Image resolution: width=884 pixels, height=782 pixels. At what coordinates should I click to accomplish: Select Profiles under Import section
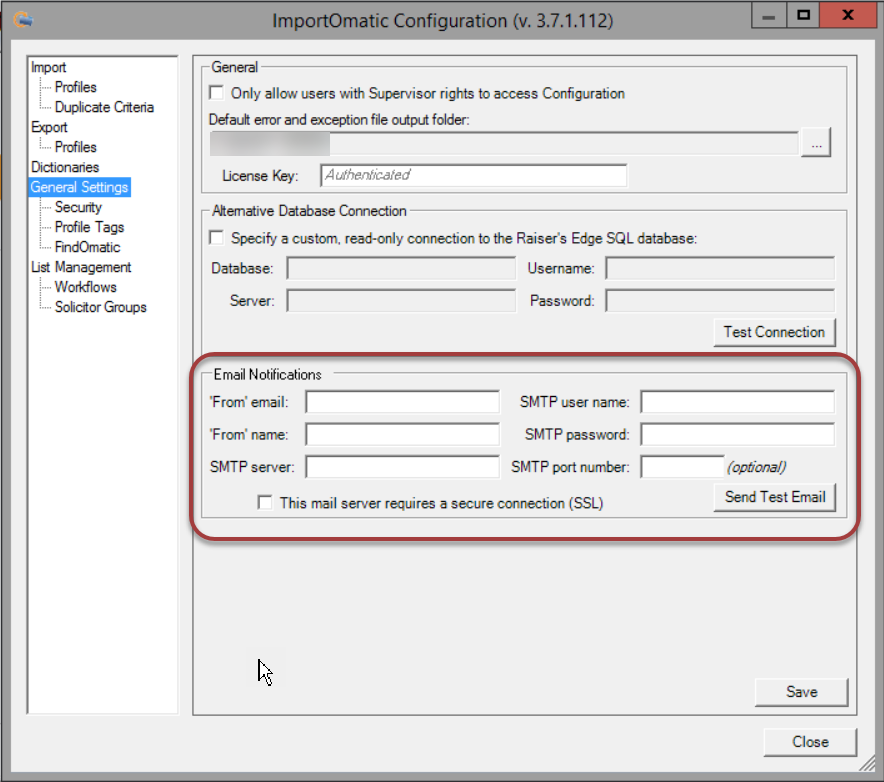(x=74, y=87)
